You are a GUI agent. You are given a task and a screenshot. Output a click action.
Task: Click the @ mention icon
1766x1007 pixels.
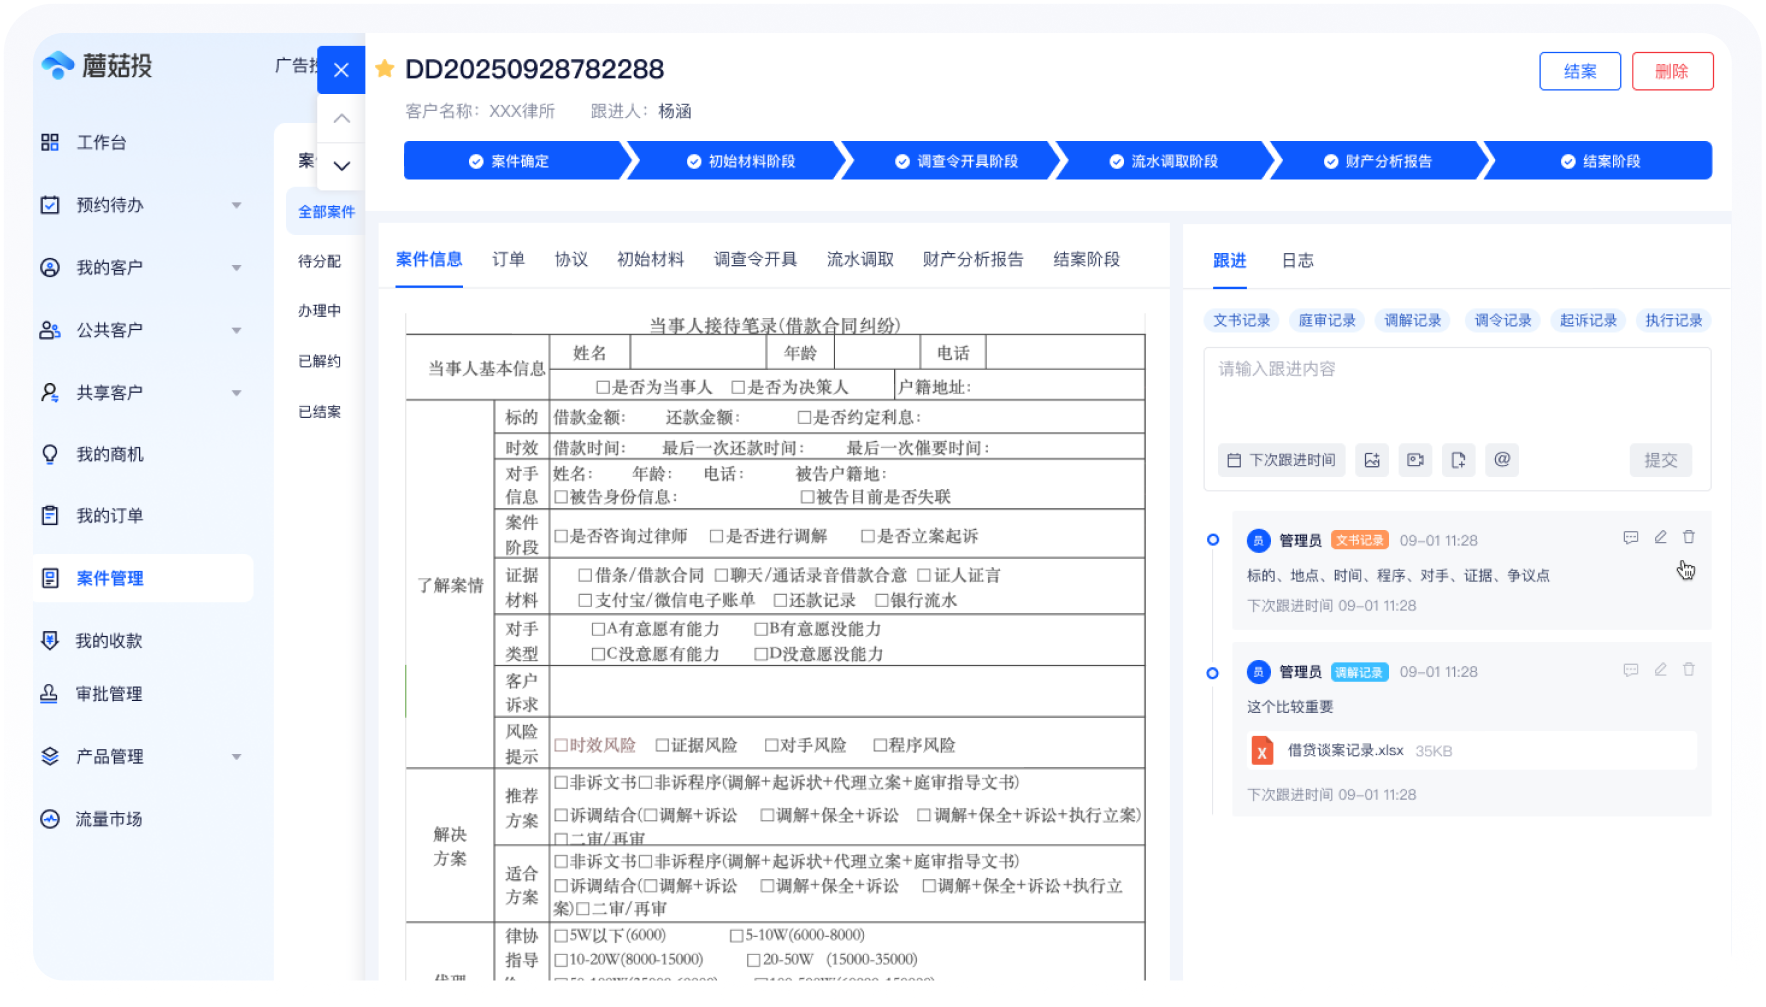tap(1501, 459)
